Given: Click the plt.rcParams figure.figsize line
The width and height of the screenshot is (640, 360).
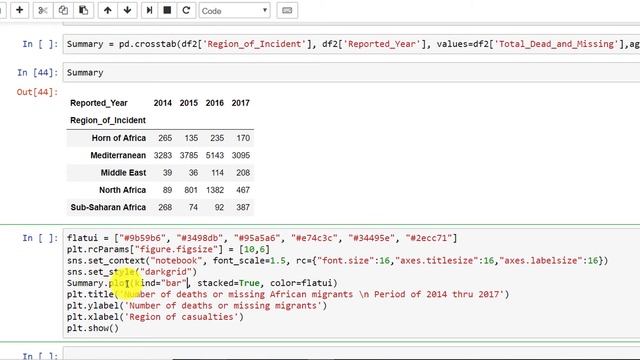Looking at the screenshot, I should [168, 249].
